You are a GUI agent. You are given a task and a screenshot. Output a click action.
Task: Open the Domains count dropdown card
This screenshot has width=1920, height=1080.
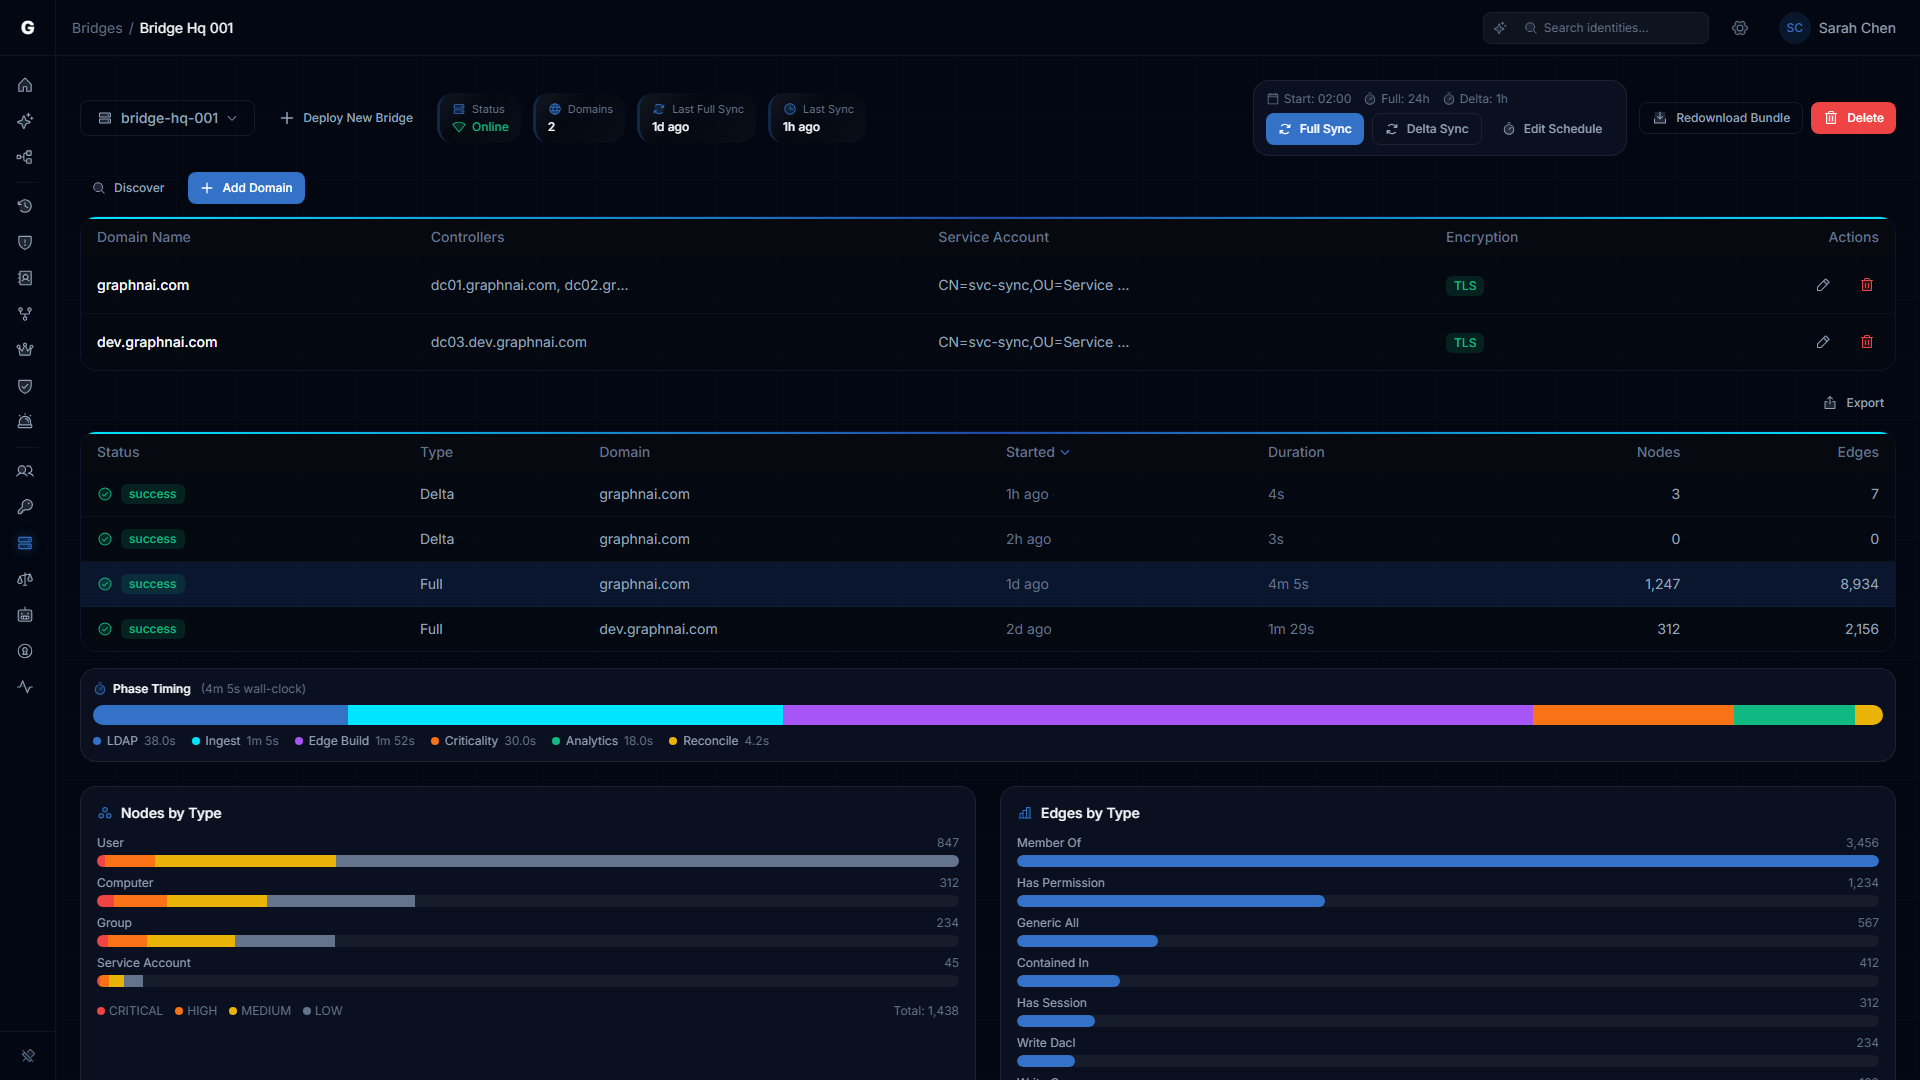[578, 117]
